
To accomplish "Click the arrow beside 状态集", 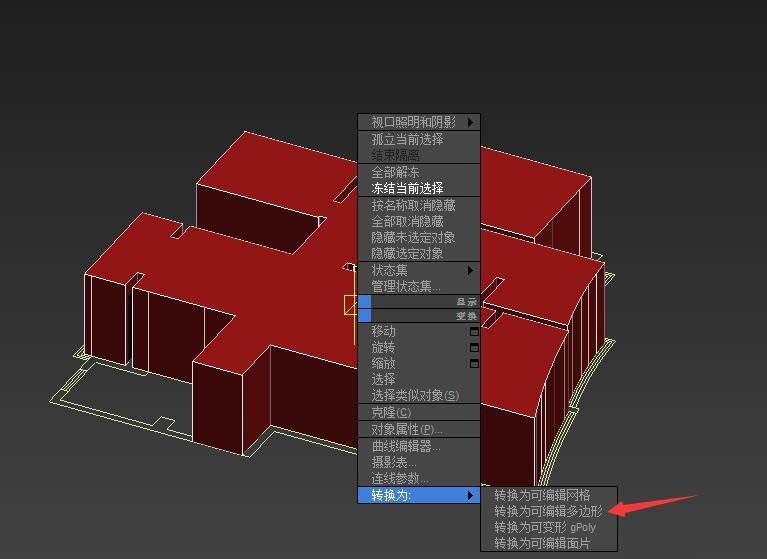I will pos(470,270).
